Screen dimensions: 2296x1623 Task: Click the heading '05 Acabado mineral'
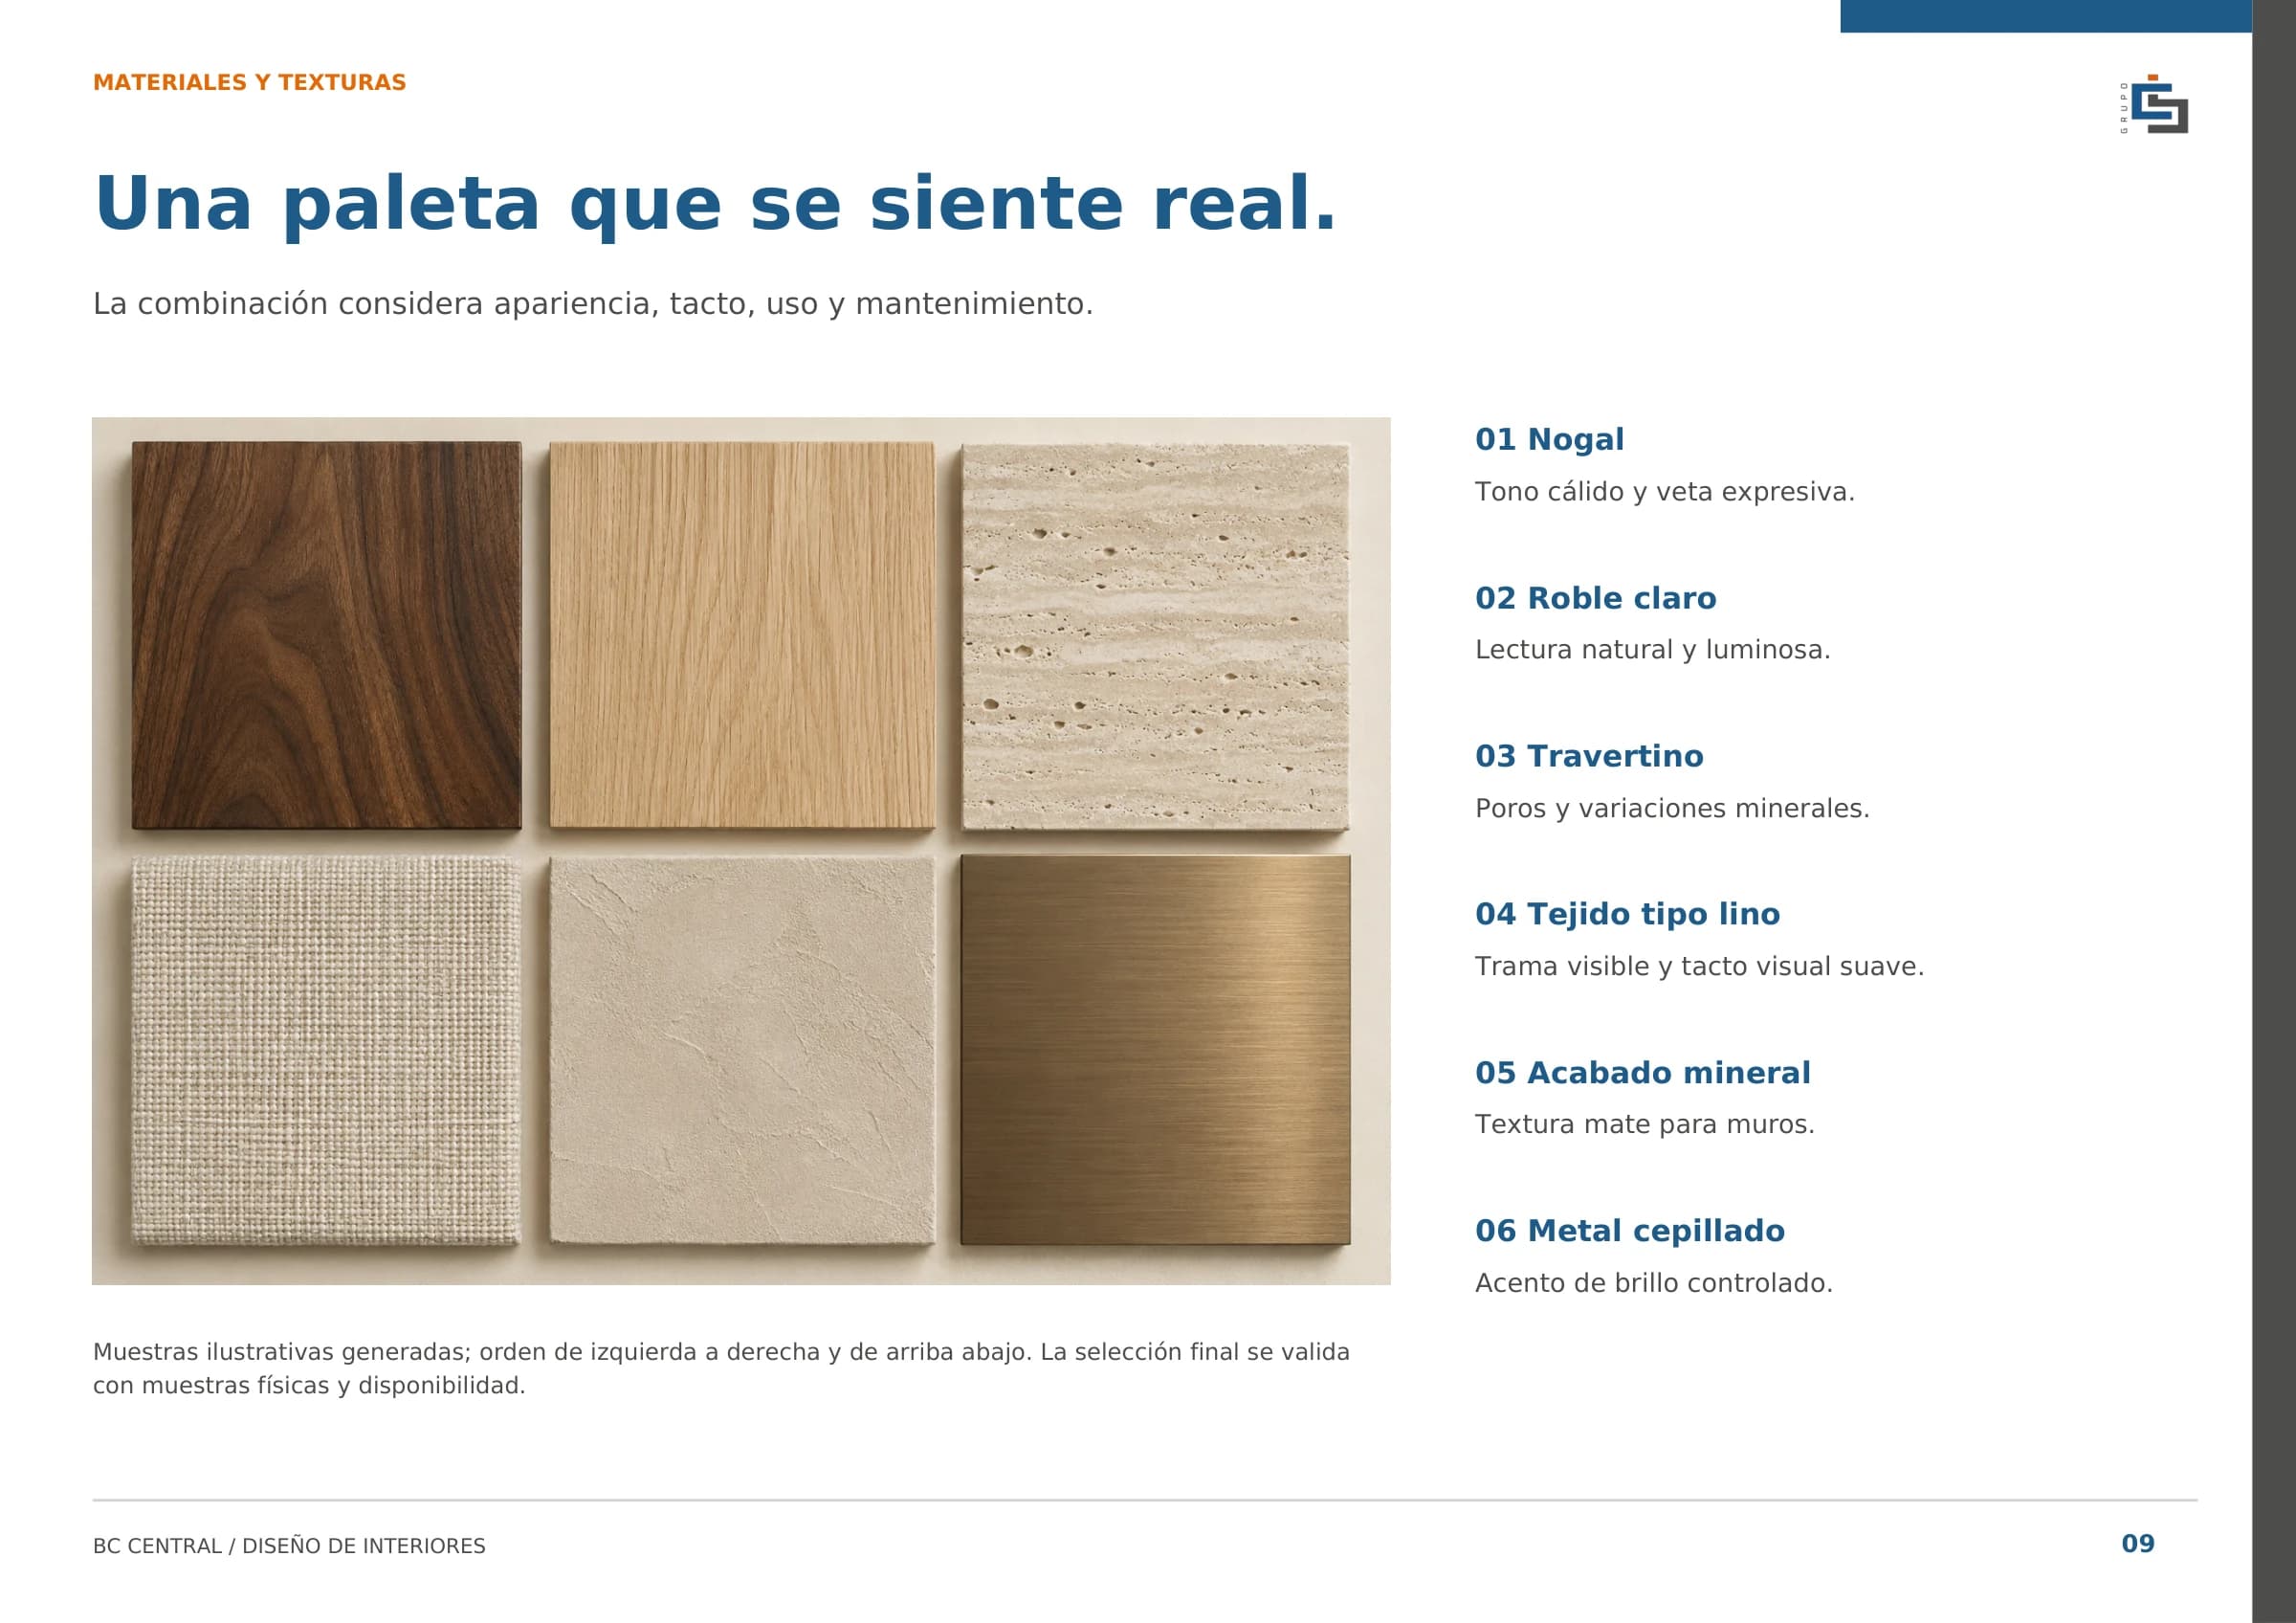point(1642,1073)
